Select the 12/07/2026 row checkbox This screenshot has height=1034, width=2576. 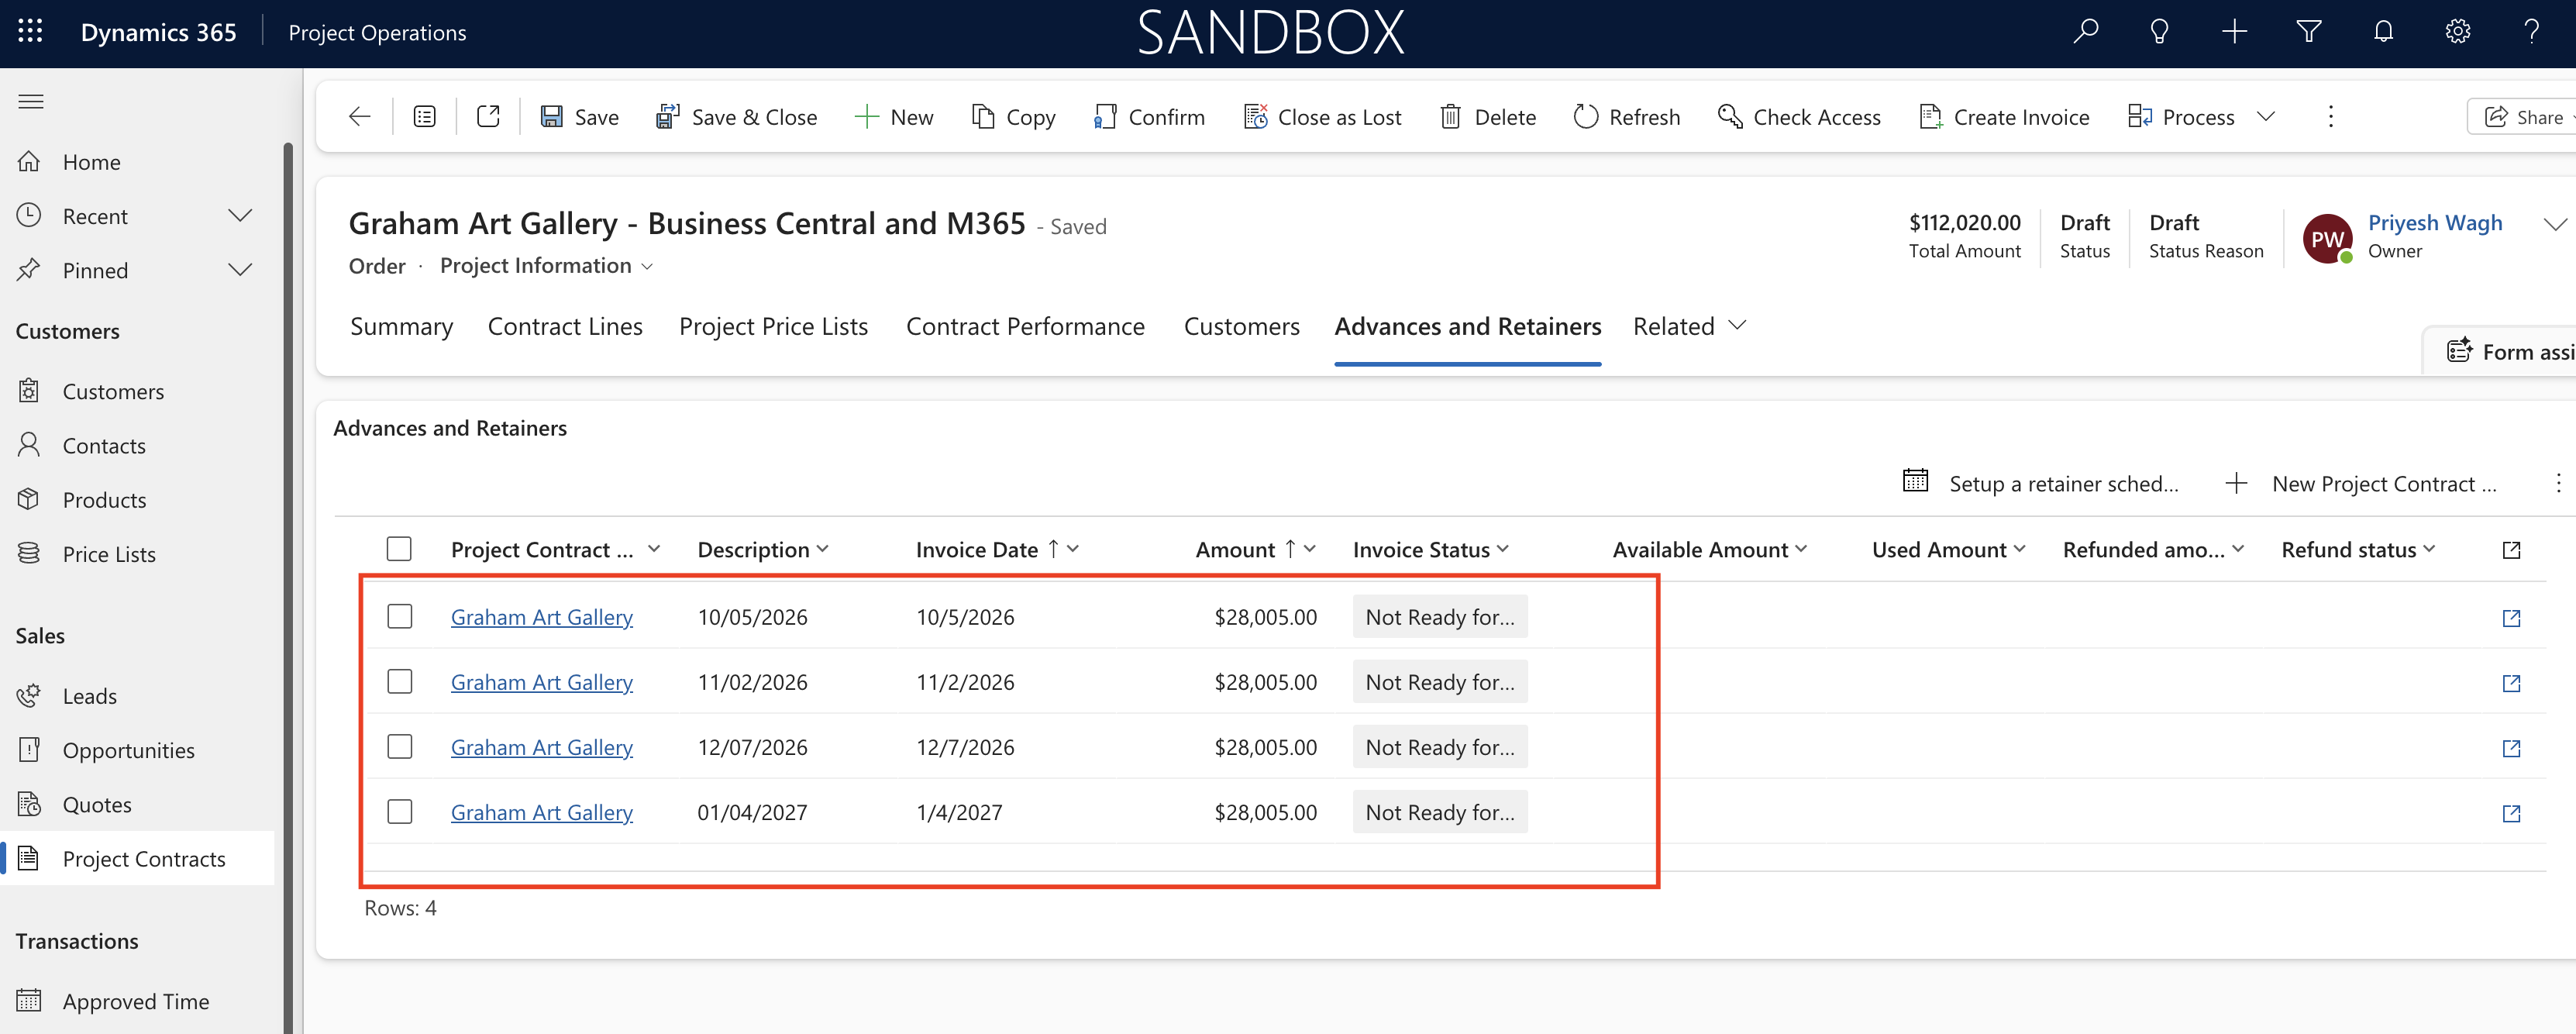coord(399,746)
